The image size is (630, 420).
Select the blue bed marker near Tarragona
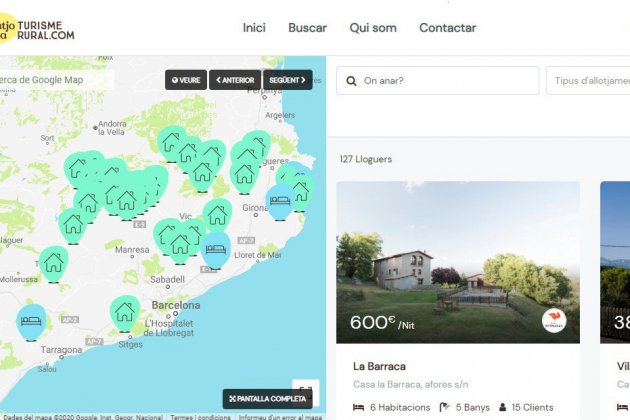[x=31, y=322]
